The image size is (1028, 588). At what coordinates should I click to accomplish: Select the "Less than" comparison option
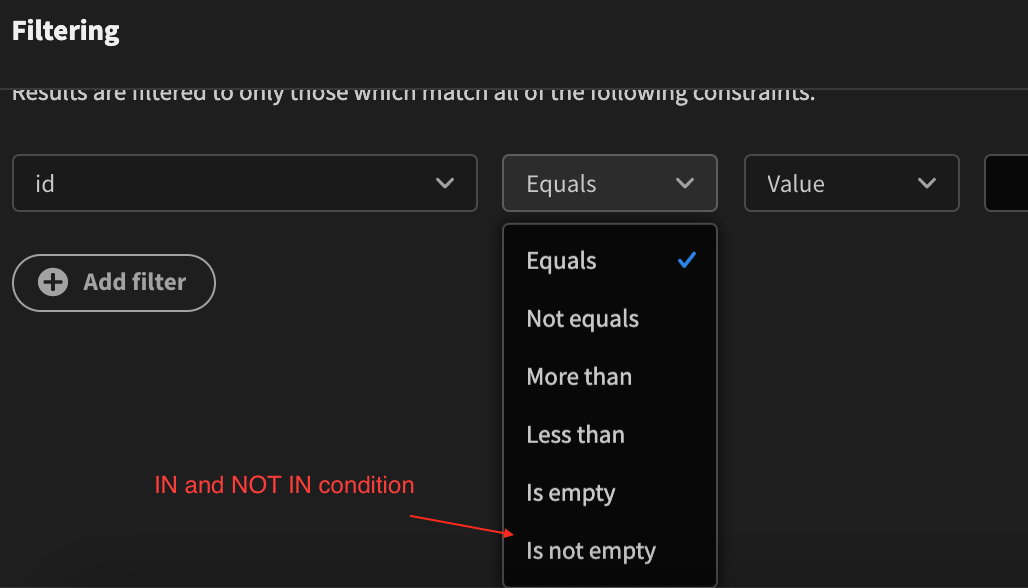tap(575, 434)
